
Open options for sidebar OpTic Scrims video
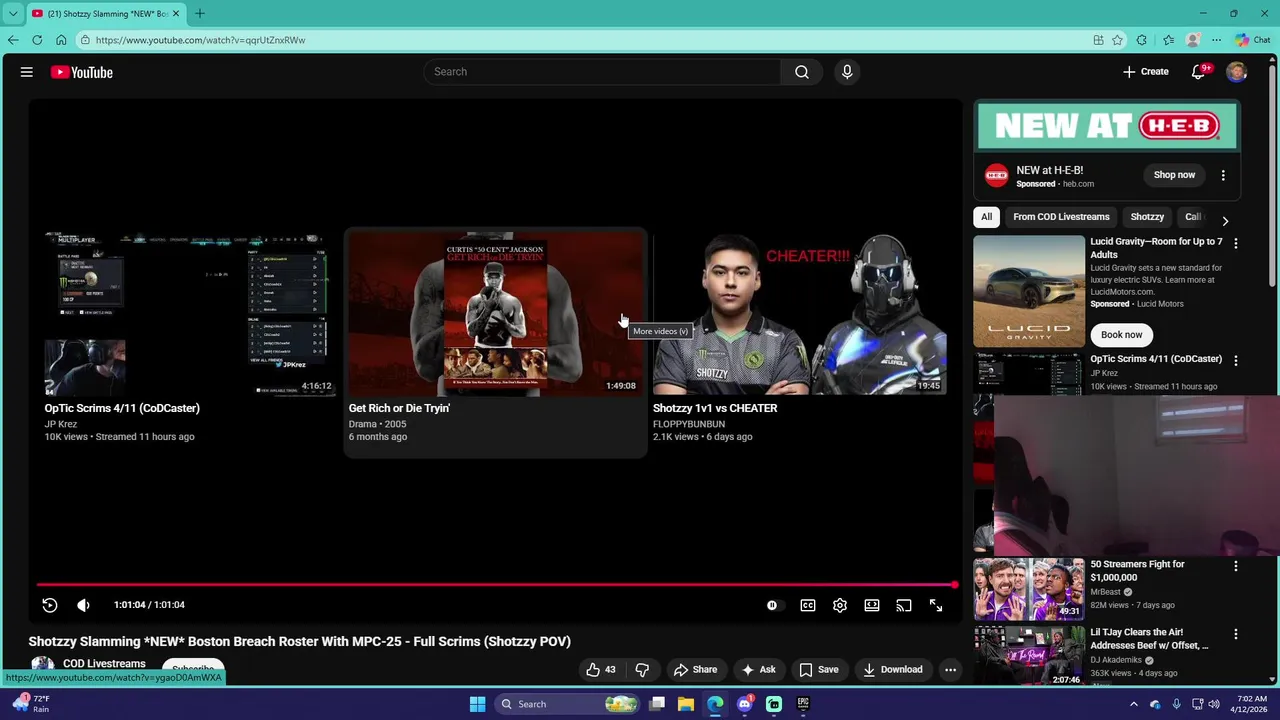point(1236,360)
